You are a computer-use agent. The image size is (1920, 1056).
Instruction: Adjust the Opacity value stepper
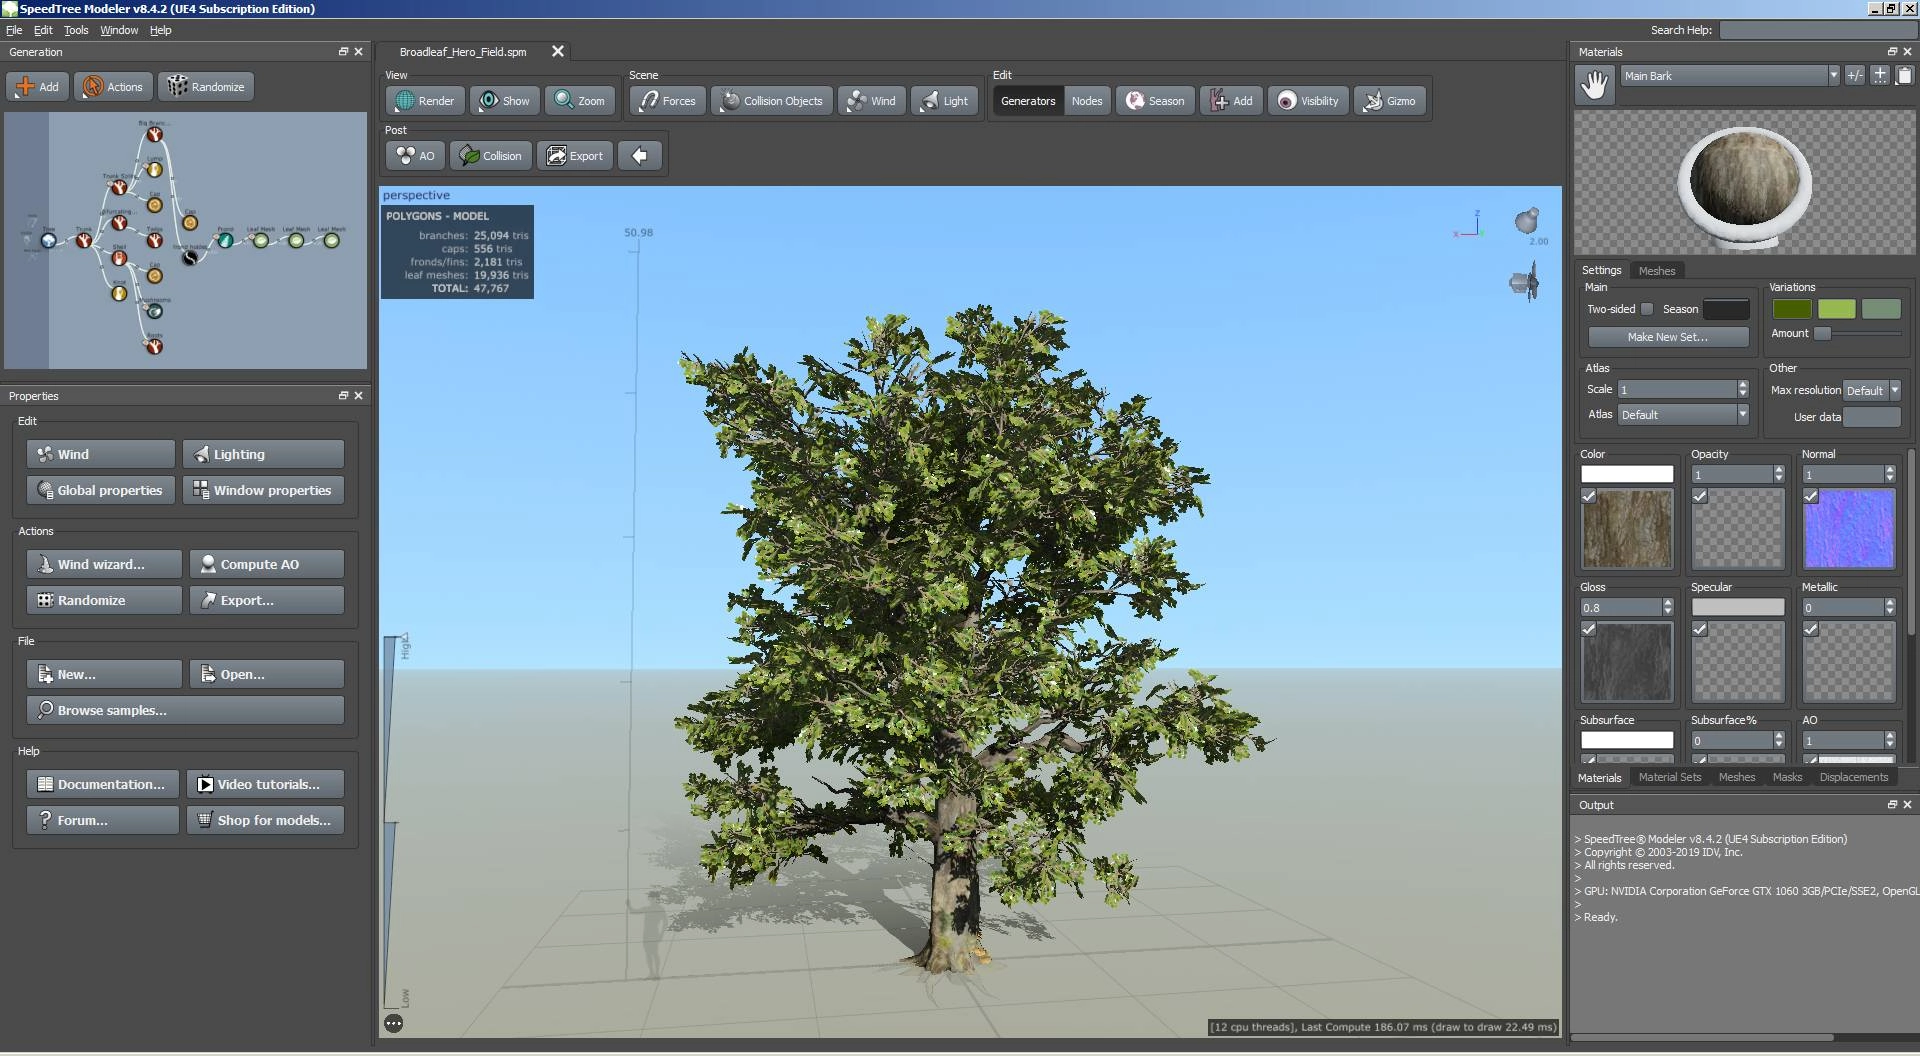pyautogui.click(x=1779, y=474)
